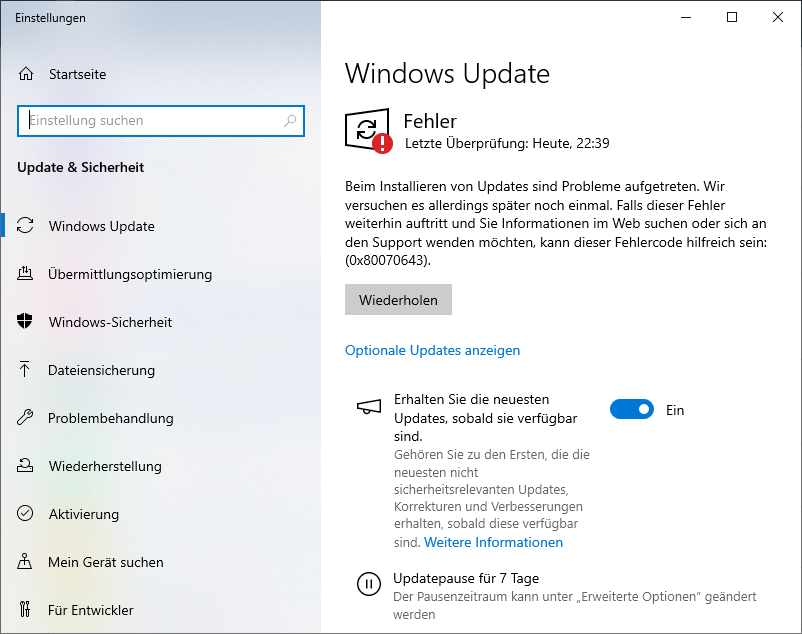This screenshot has width=802, height=634.
Task: Click the Windows-Sicherheit shield icon
Action: [x=25, y=321]
